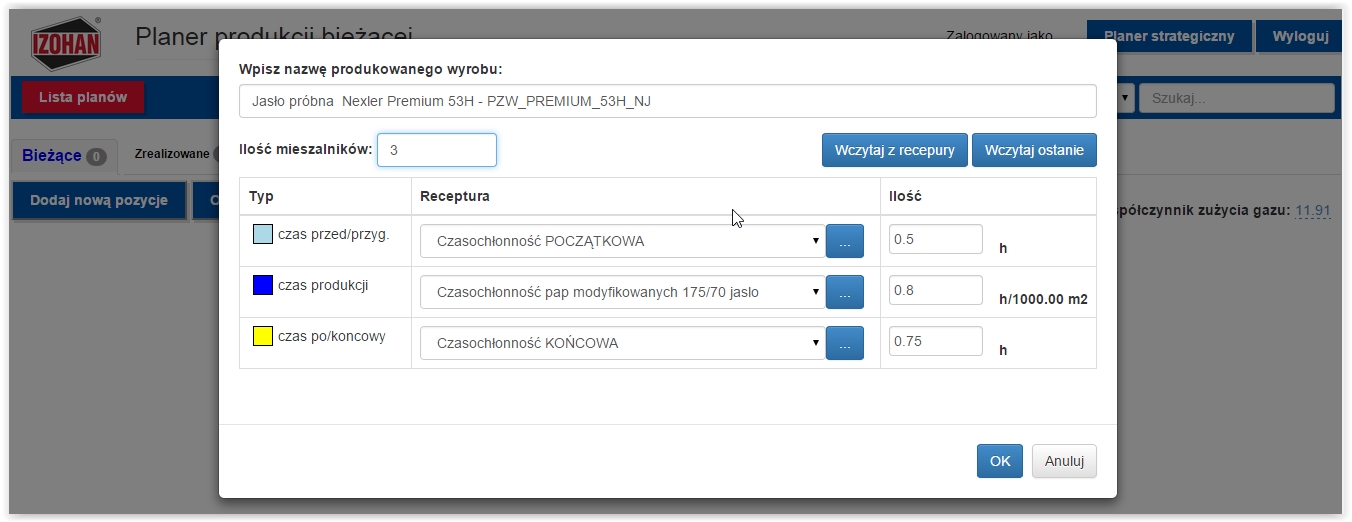Expand the Czasochłonność KOŃCOWA dropdown
This screenshot has height=522, width=1352.
tap(622, 343)
